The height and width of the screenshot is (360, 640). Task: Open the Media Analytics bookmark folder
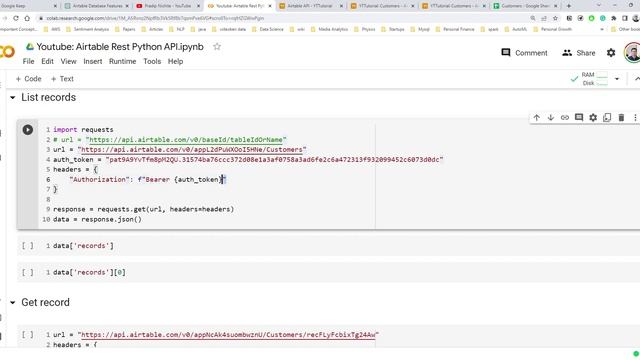[x=329, y=29]
